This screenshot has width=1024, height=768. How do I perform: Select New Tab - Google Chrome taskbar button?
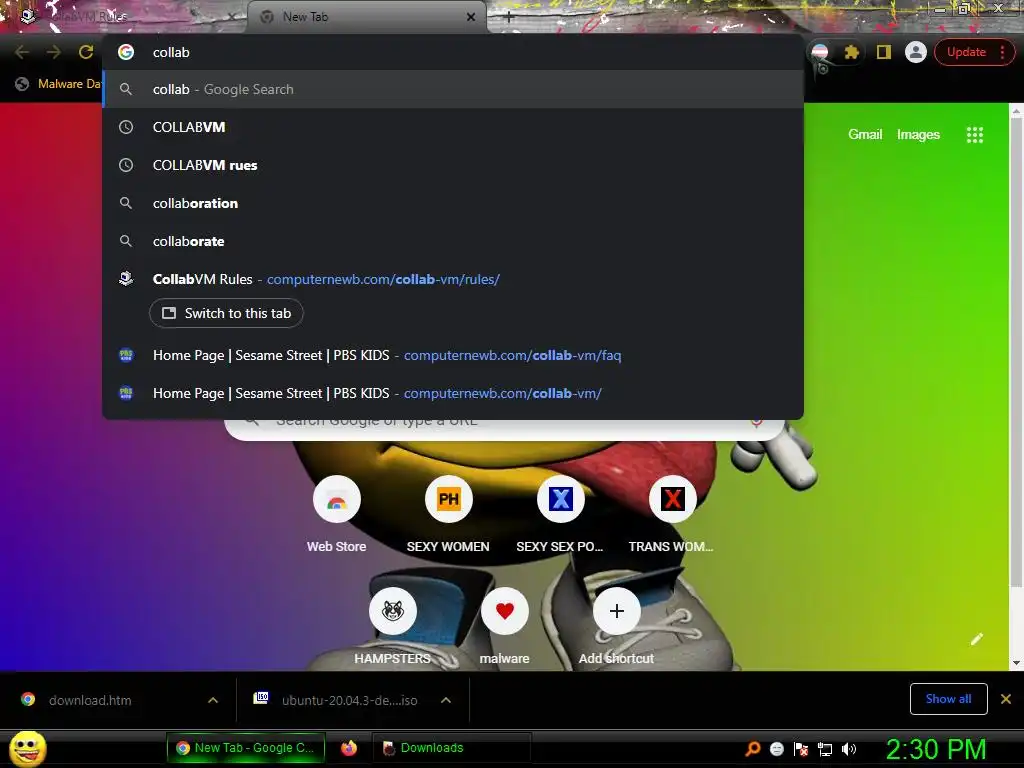pyautogui.click(x=246, y=748)
